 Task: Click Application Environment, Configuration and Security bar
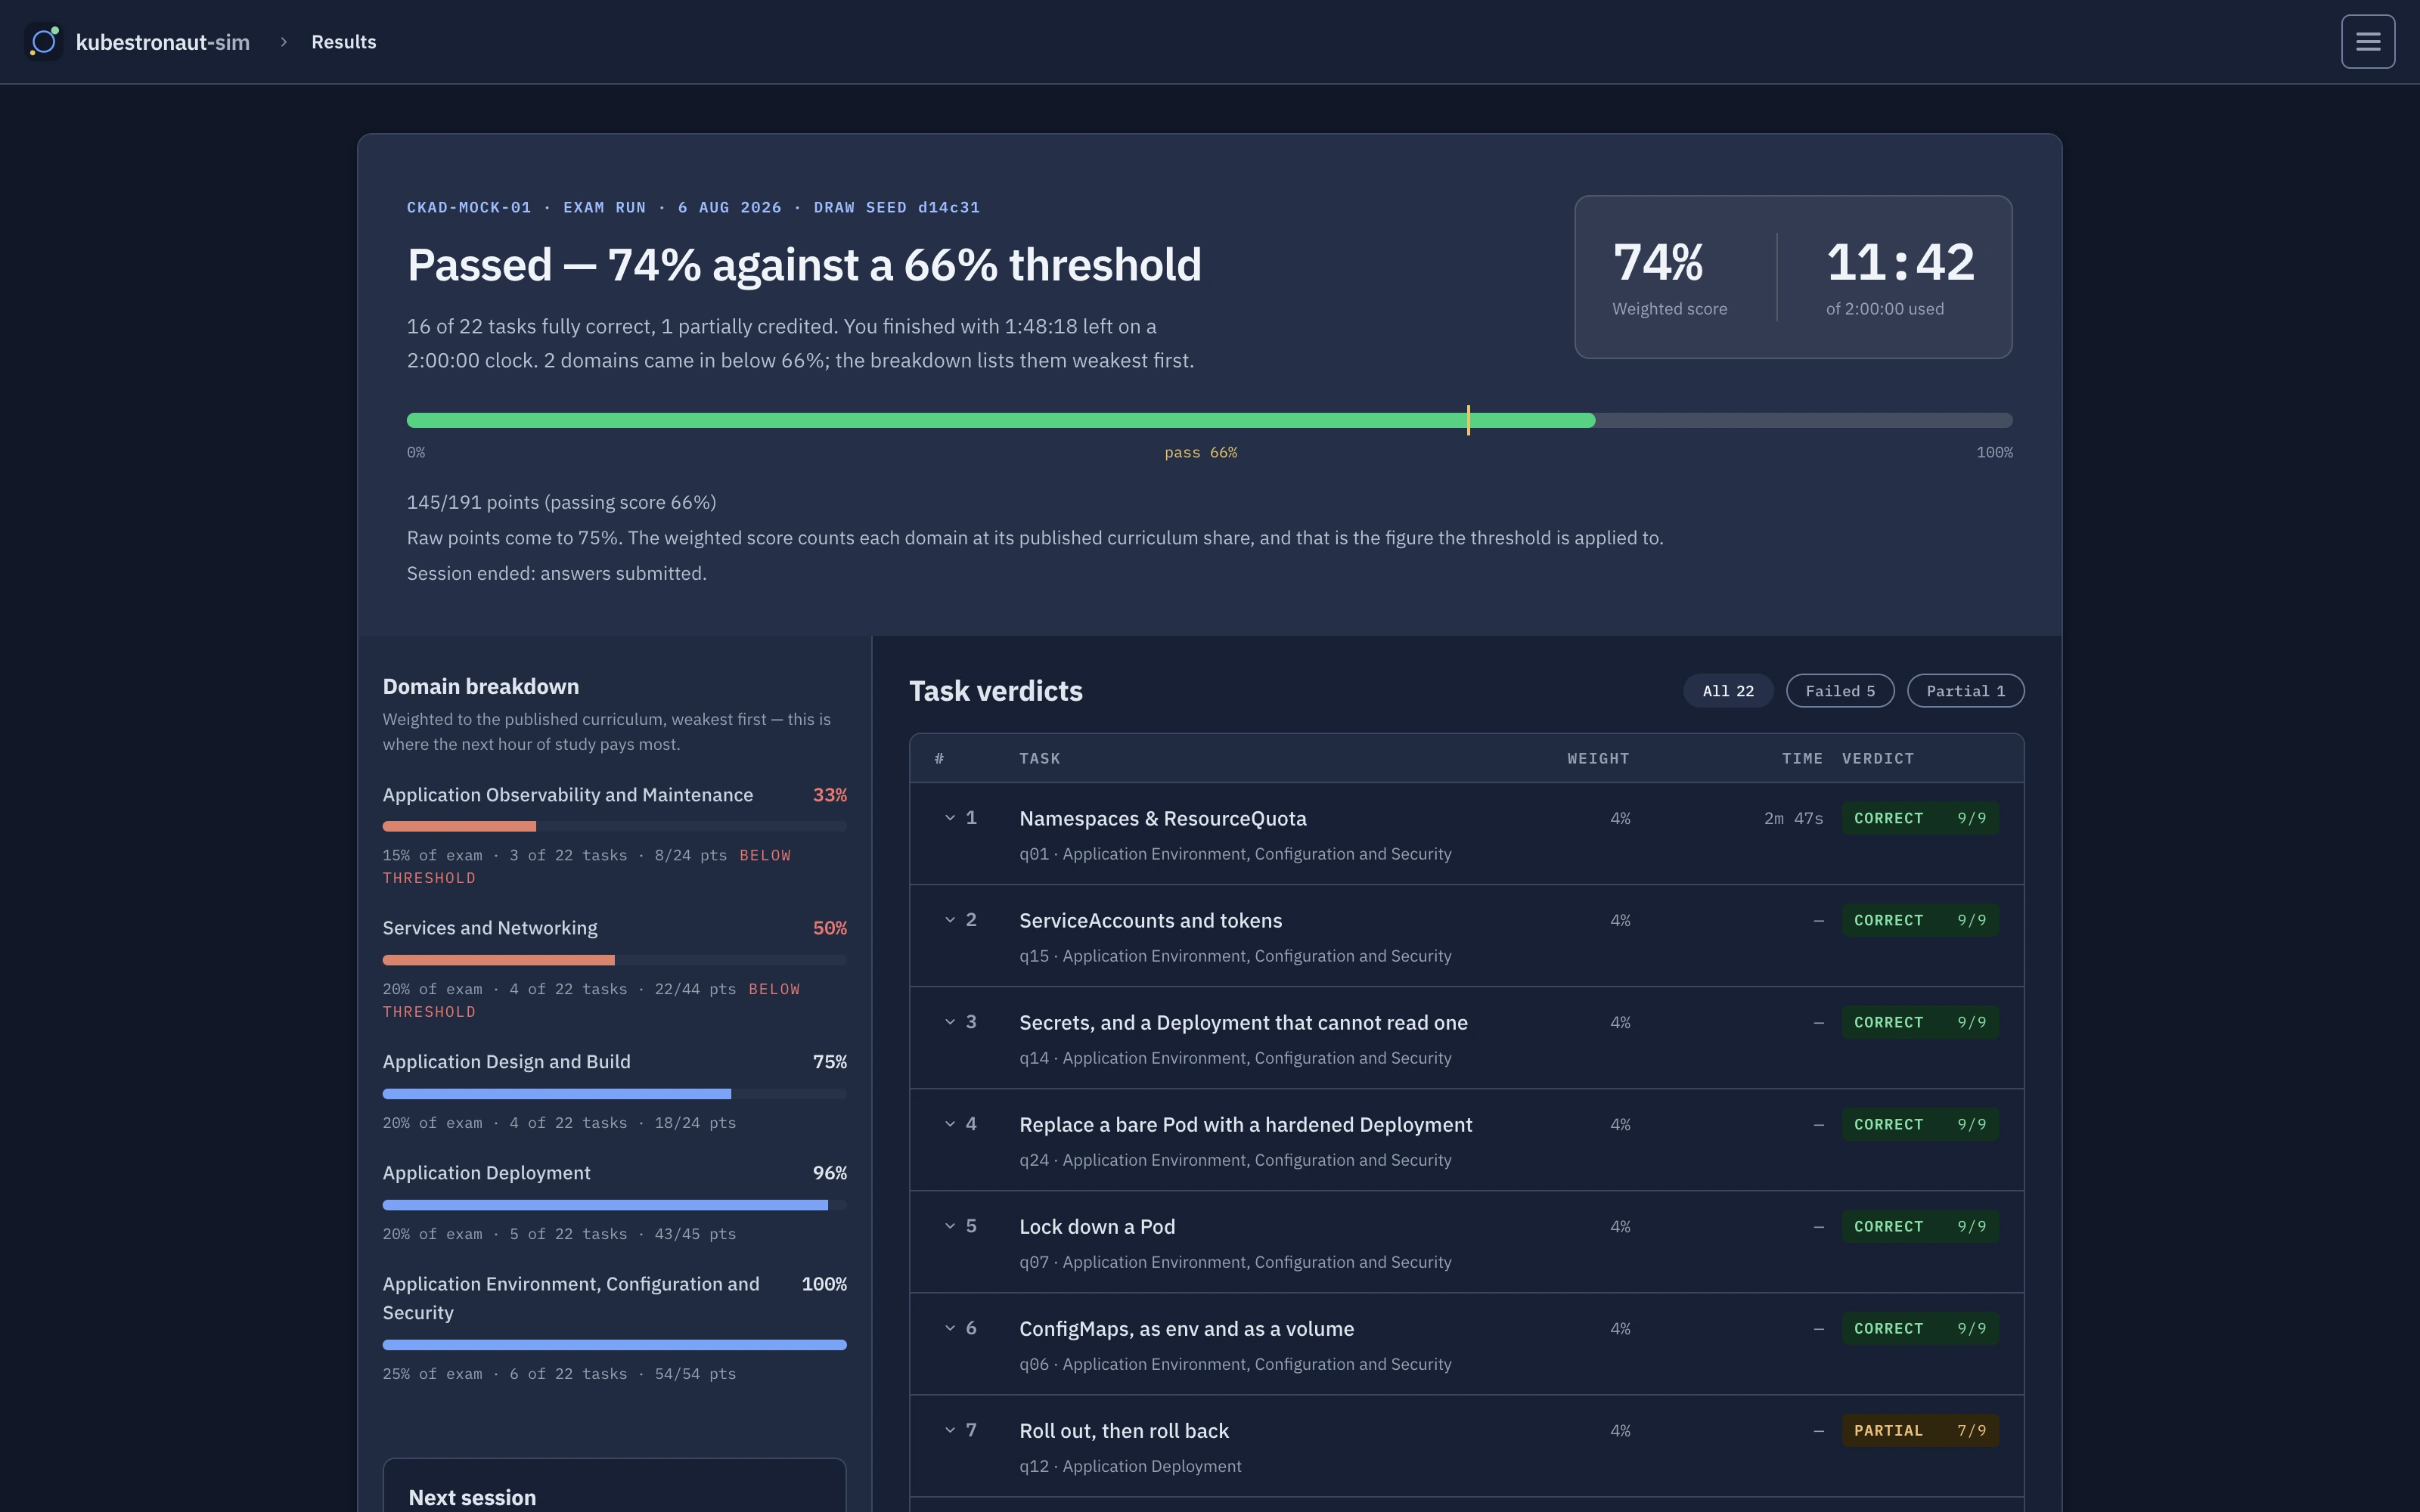614,1345
